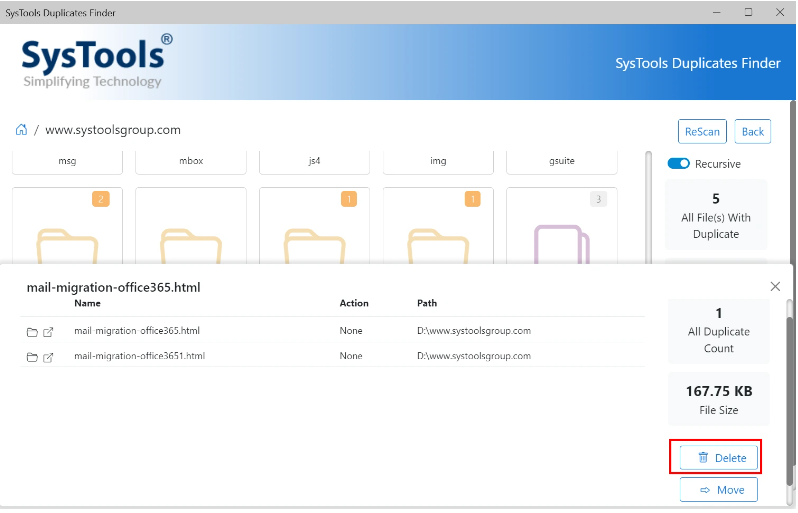Screen dimensions: 798x513
Task: Open mail-migration-office3651.html file externally
Action: [48, 357]
